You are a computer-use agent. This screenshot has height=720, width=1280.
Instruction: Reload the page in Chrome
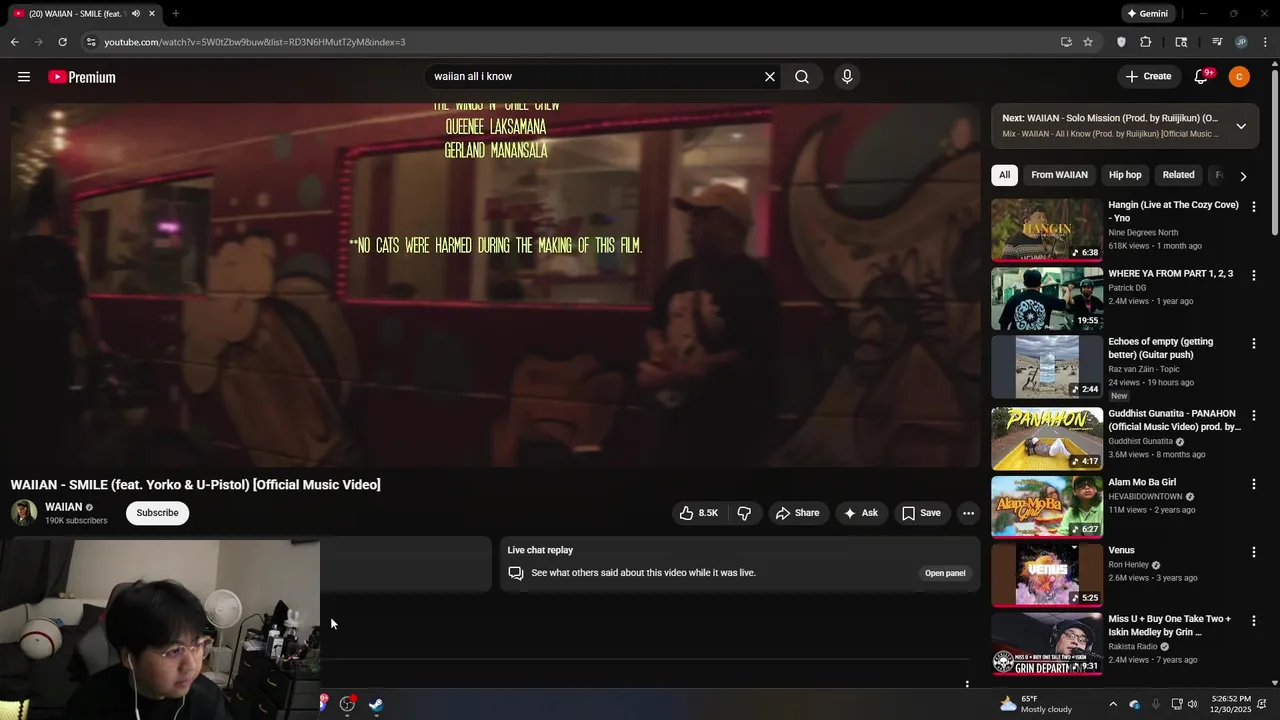coord(62,42)
